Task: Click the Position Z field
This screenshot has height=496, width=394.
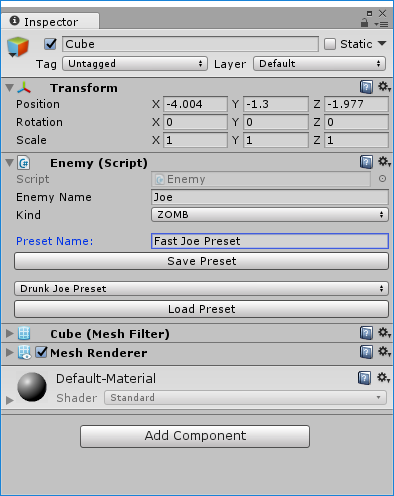Action: (x=356, y=104)
